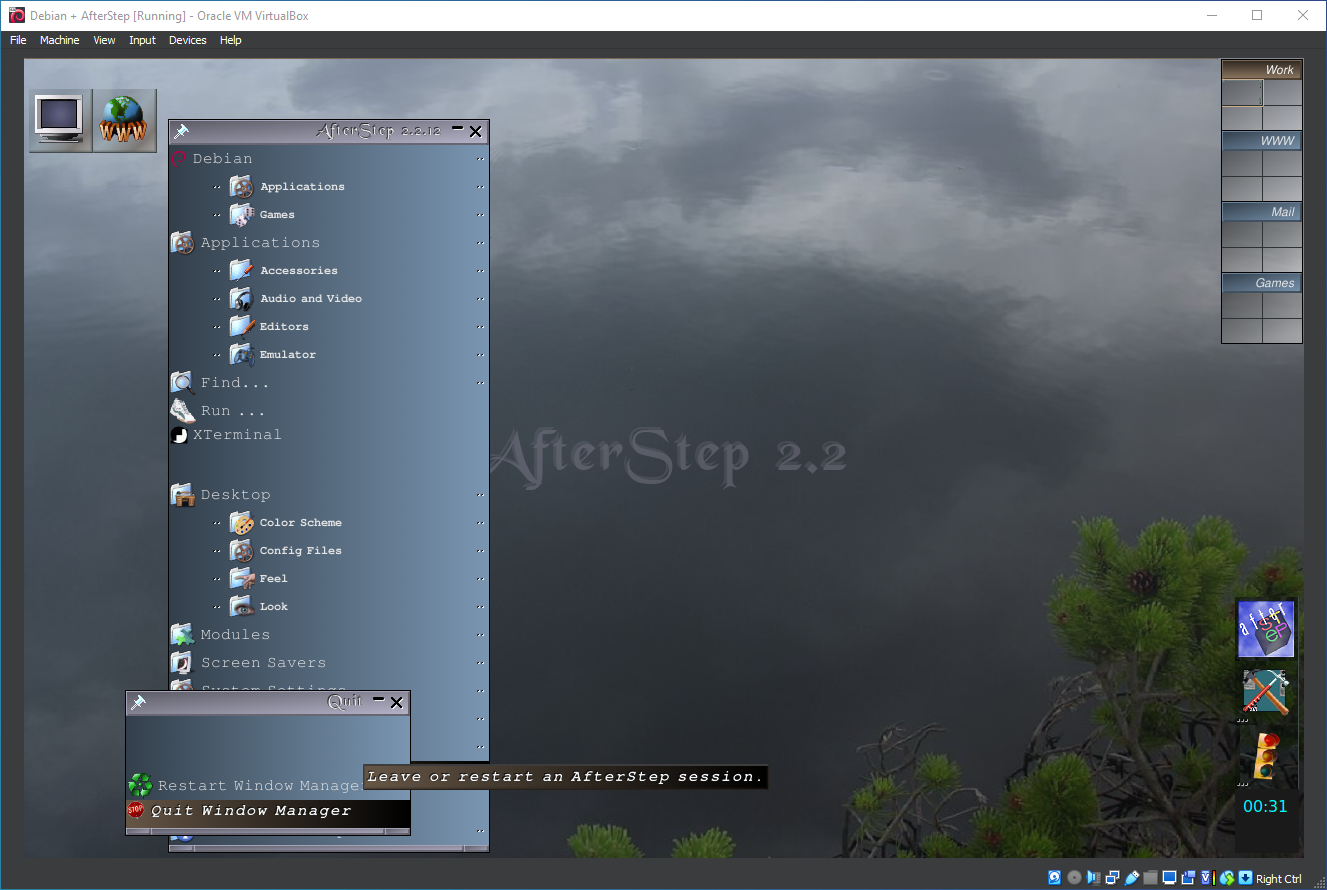Open the Machine menu in VirtualBox
The height and width of the screenshot is (890, 1327).
pyautogui.click(x=59, y=40)
